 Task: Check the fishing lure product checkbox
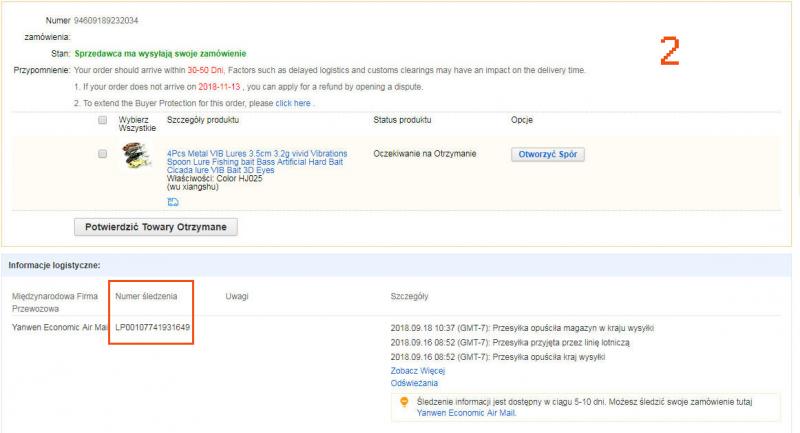(x=102, y=154)
